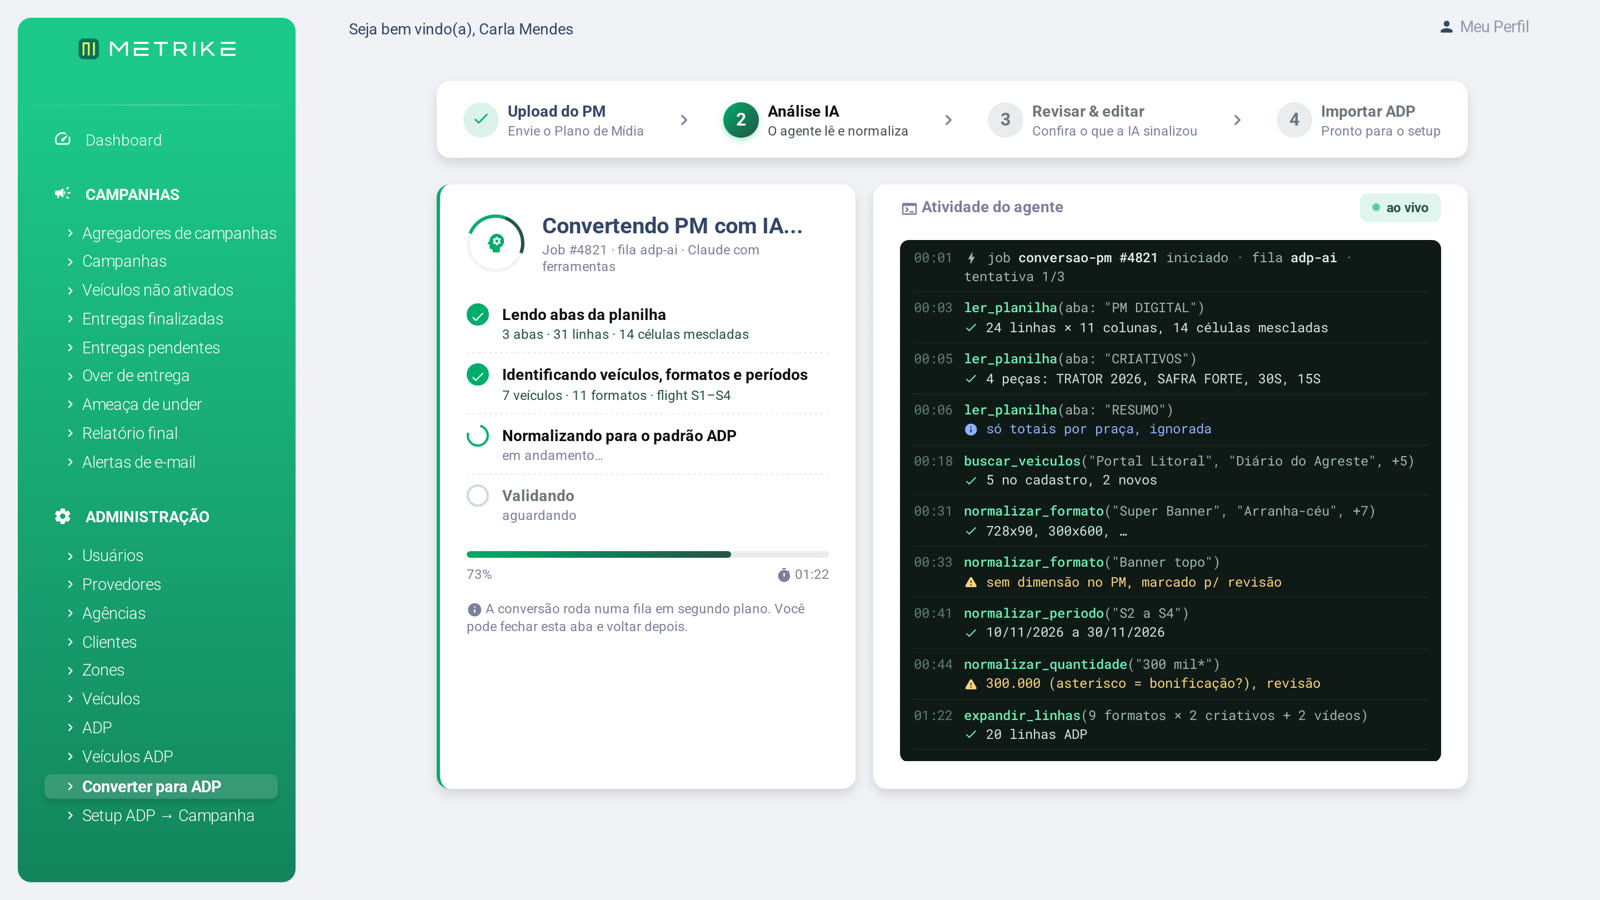
Task: Click the loading spinner beside Normalizando para o padrão ADP
Action: [x=478, y=436]
